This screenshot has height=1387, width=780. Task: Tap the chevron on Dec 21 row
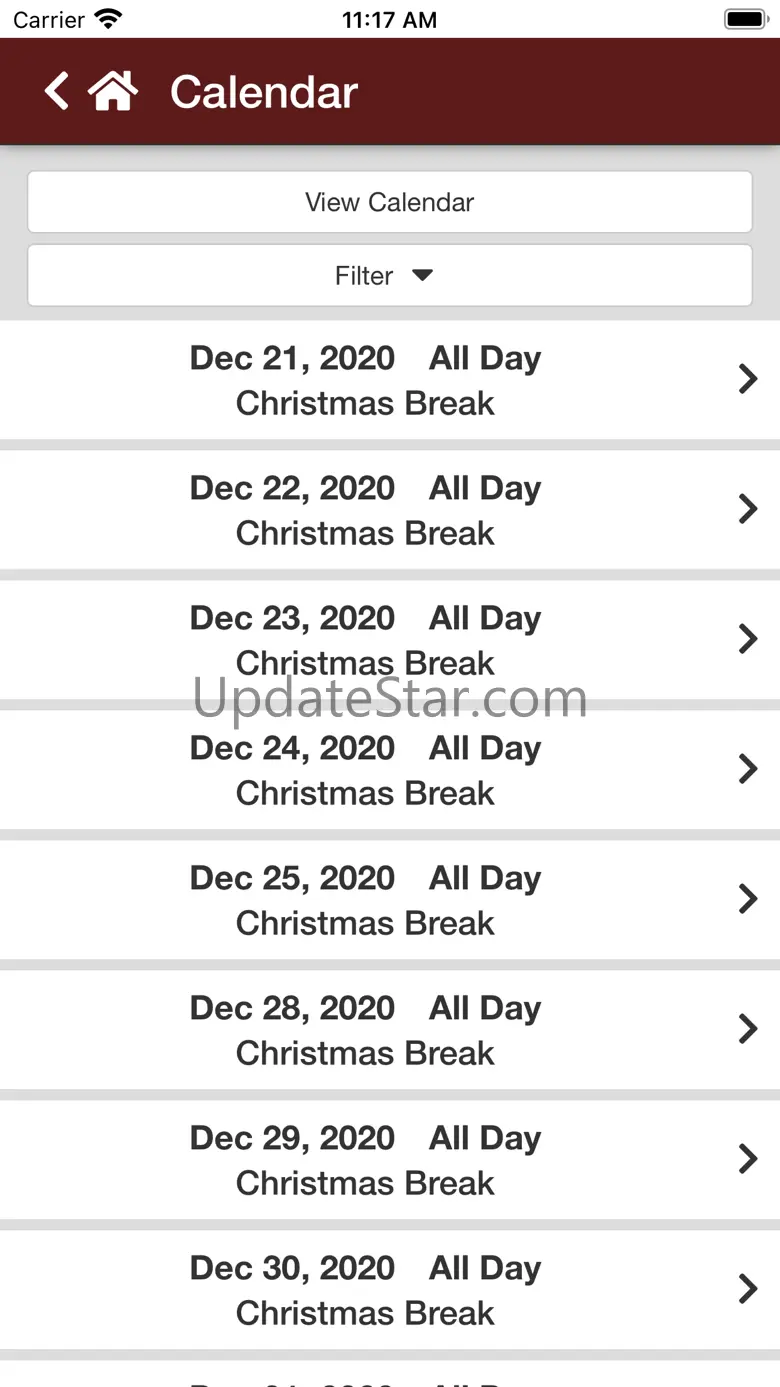747,379
